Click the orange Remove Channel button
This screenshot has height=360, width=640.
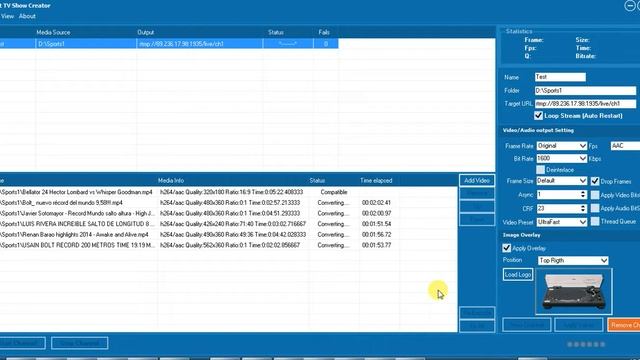pos(624,325)
